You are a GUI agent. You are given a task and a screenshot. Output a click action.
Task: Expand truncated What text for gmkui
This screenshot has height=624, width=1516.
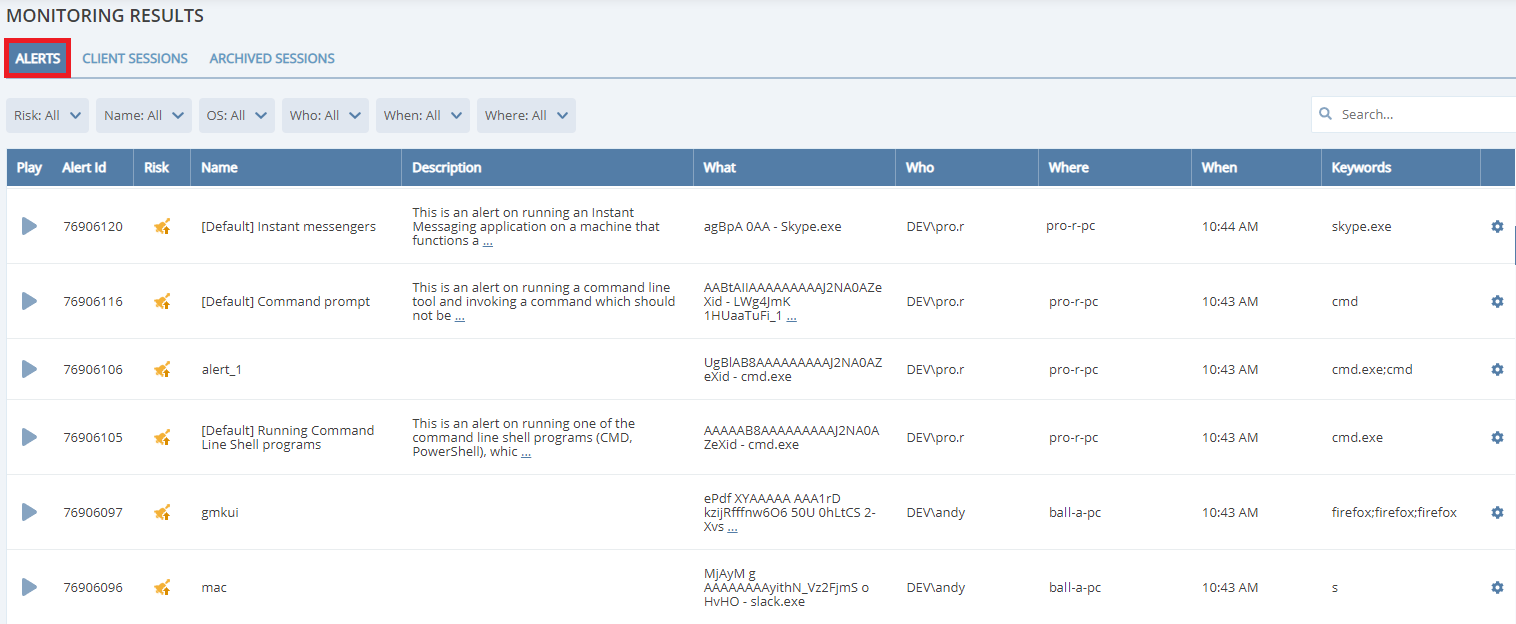(732, 527)
